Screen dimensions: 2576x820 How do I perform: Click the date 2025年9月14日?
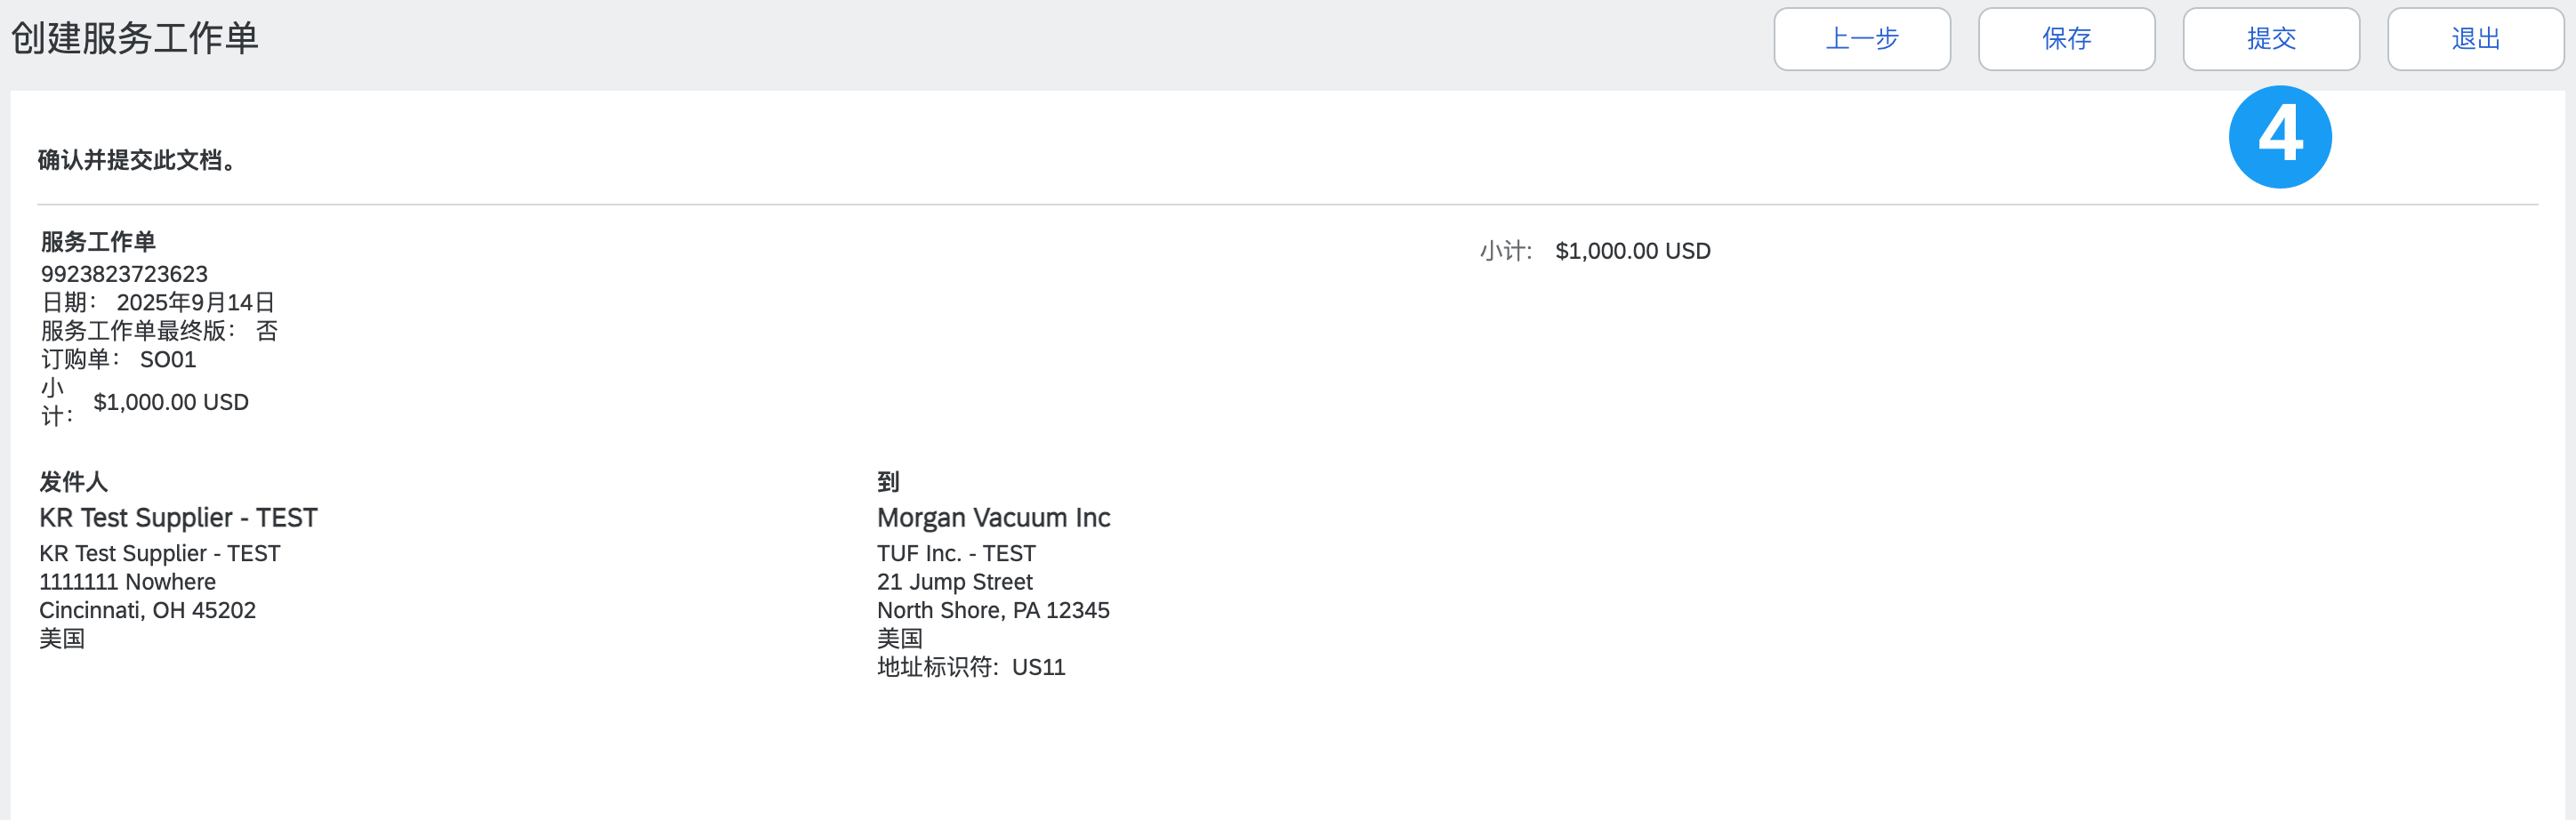(195, 302)
